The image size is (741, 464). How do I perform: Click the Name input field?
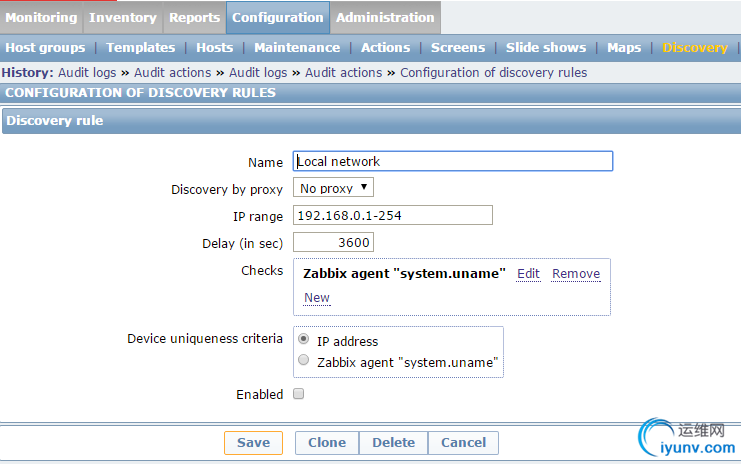pyautogui.click(x=452, y=161)
